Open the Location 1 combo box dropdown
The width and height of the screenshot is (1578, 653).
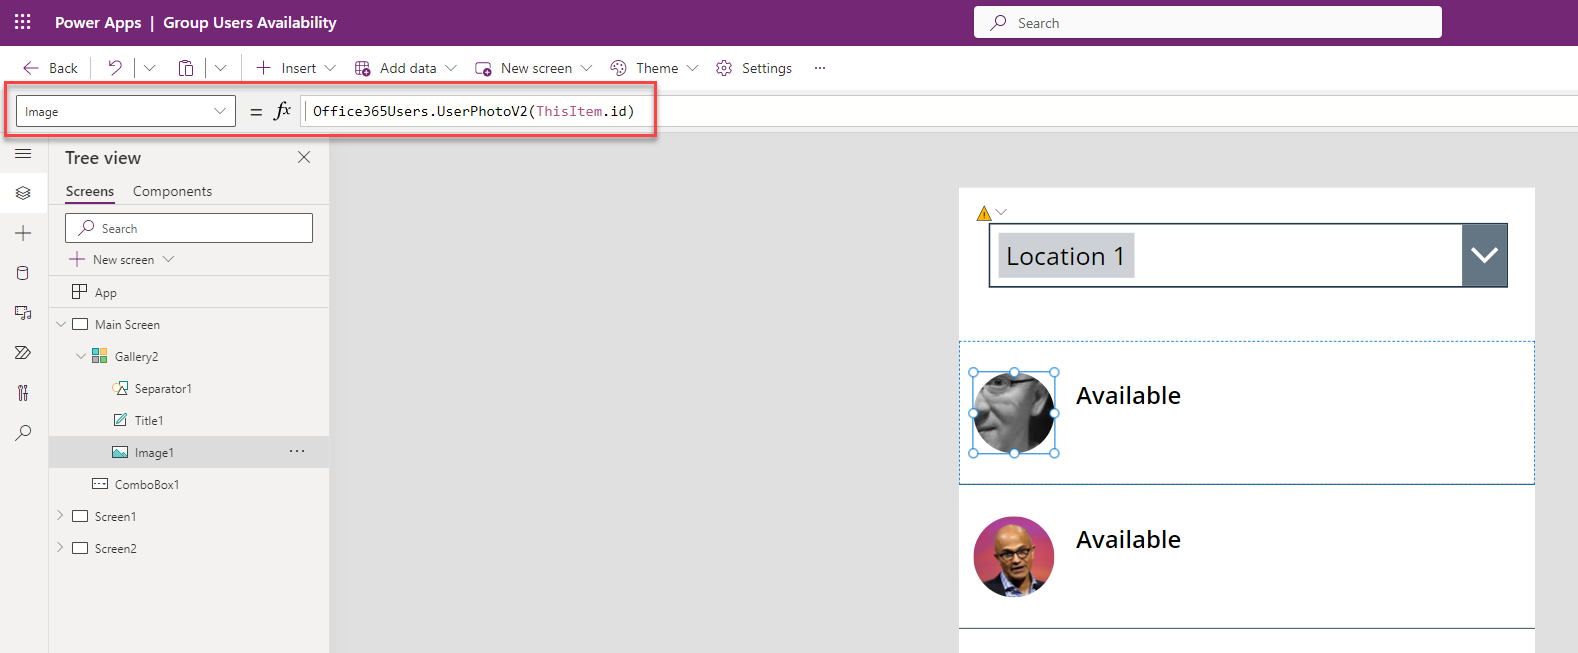[1484, 256]
